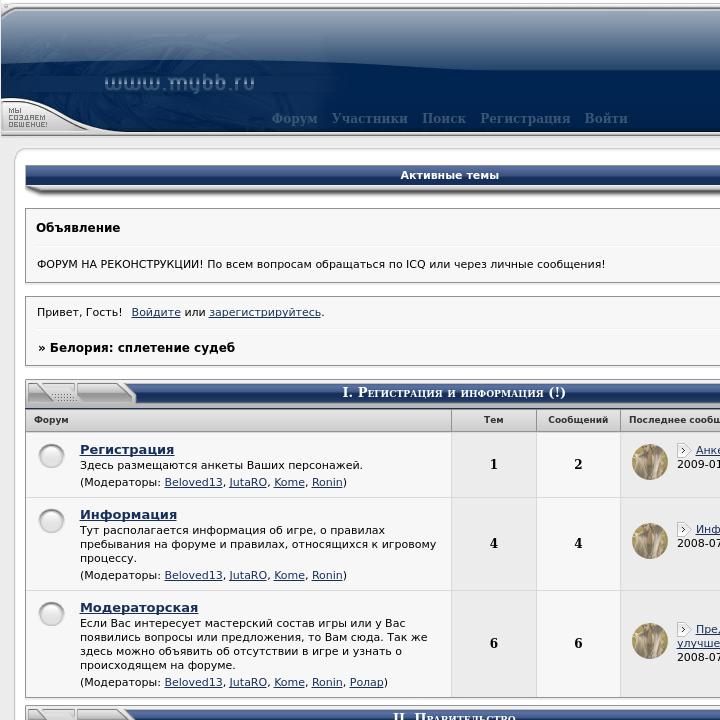
Task: Open the Поиск navigation item
Action: tap(444, 118)
